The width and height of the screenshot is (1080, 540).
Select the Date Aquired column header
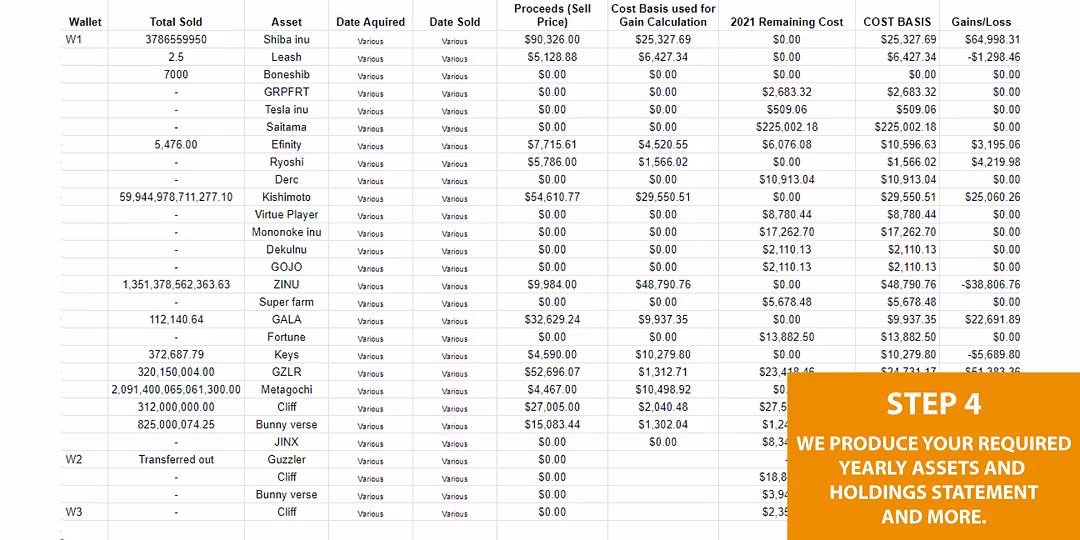tap(370, 22)
